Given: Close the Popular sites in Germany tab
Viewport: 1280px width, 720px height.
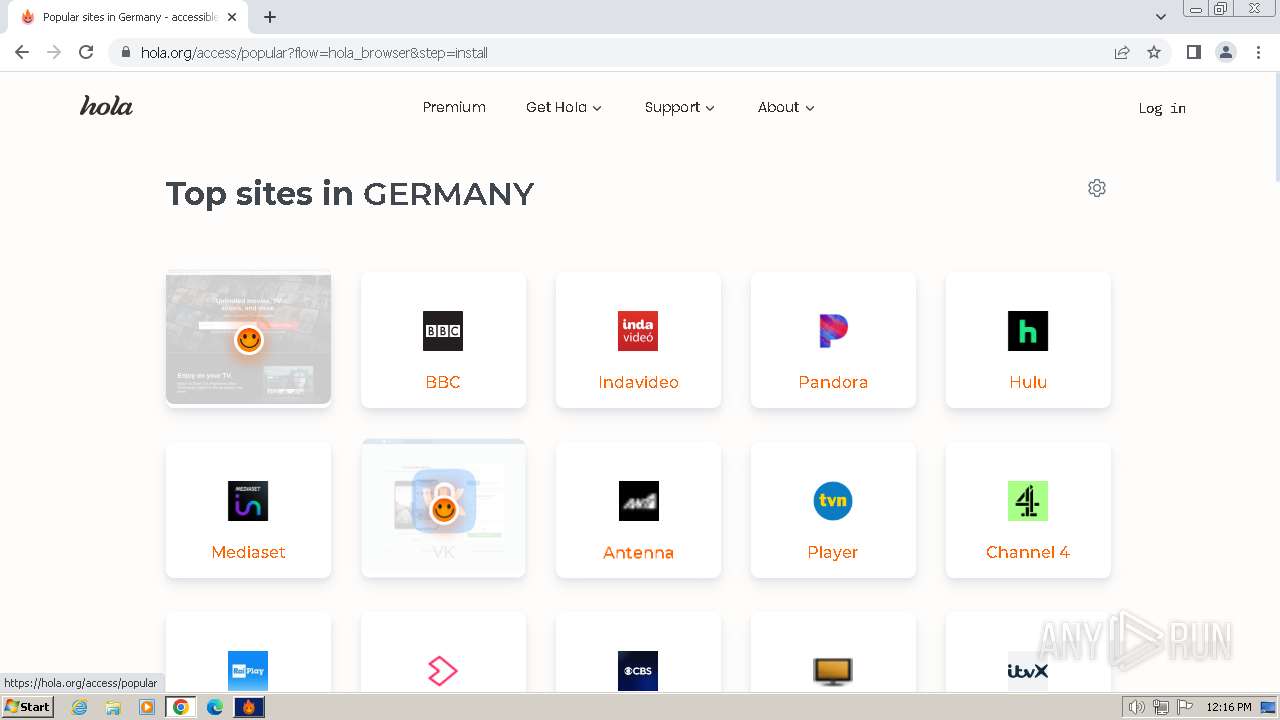Looking at the screenshot, I should [x=232, y=17].
